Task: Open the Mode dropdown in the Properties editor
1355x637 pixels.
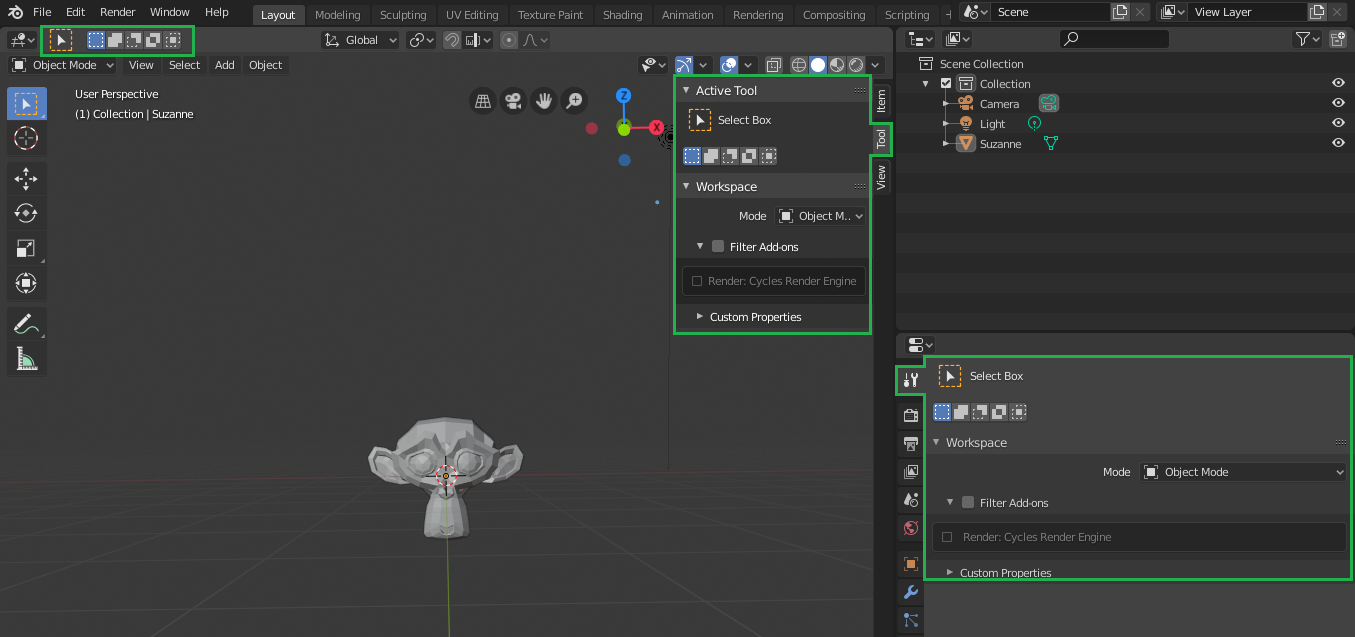Action: tap(1244, 472)
